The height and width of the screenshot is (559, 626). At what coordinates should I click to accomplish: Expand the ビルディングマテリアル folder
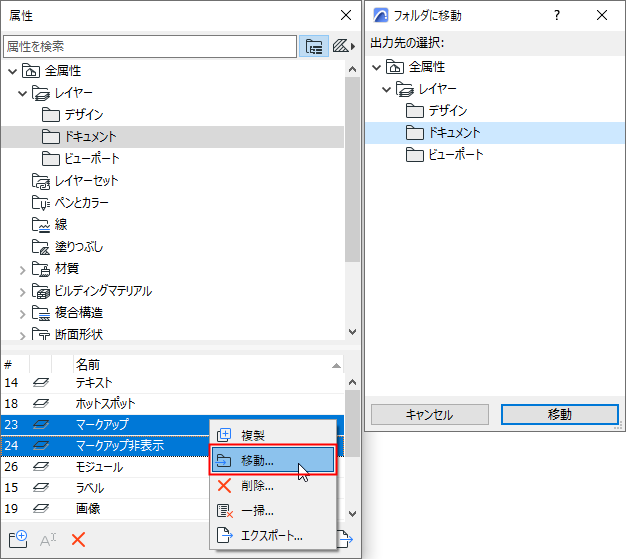tap(22, 292)
